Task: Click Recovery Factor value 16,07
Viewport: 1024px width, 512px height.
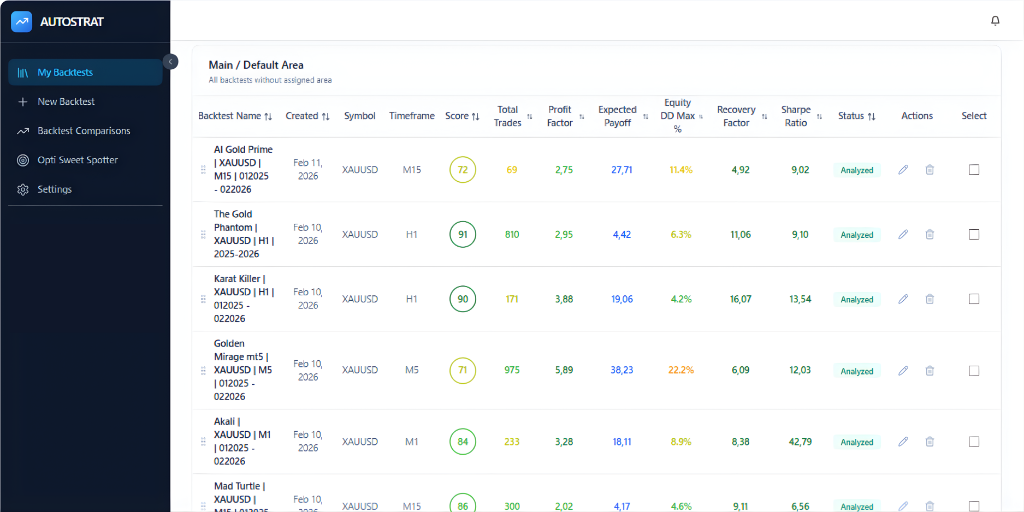Action: pos(741,299)
